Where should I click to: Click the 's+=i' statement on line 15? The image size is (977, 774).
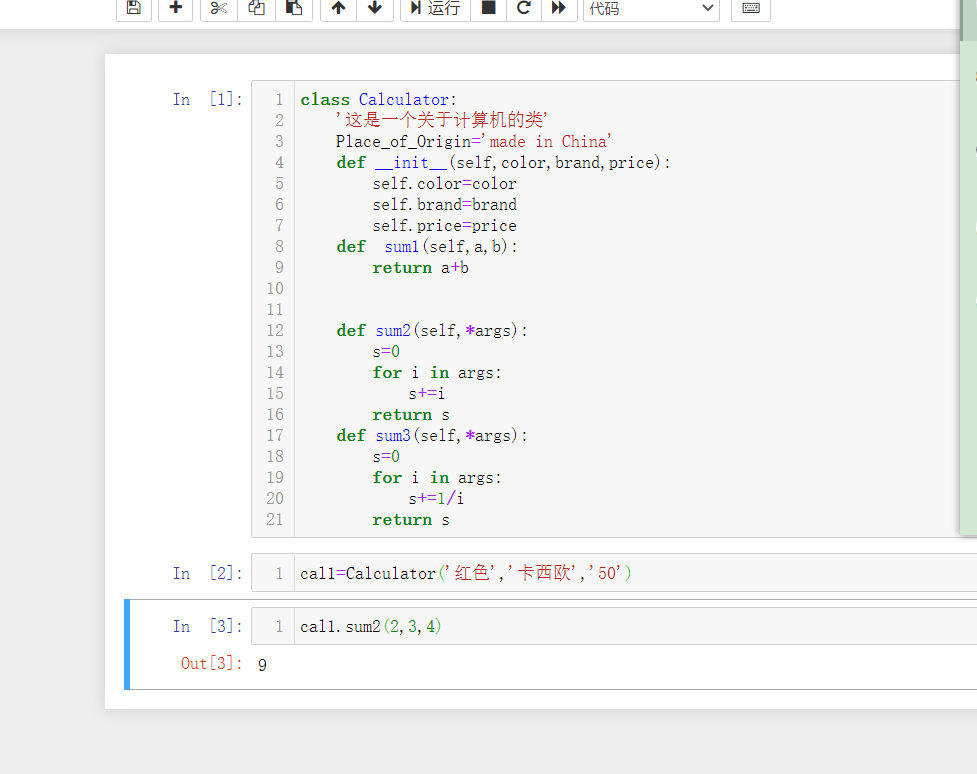427,394
